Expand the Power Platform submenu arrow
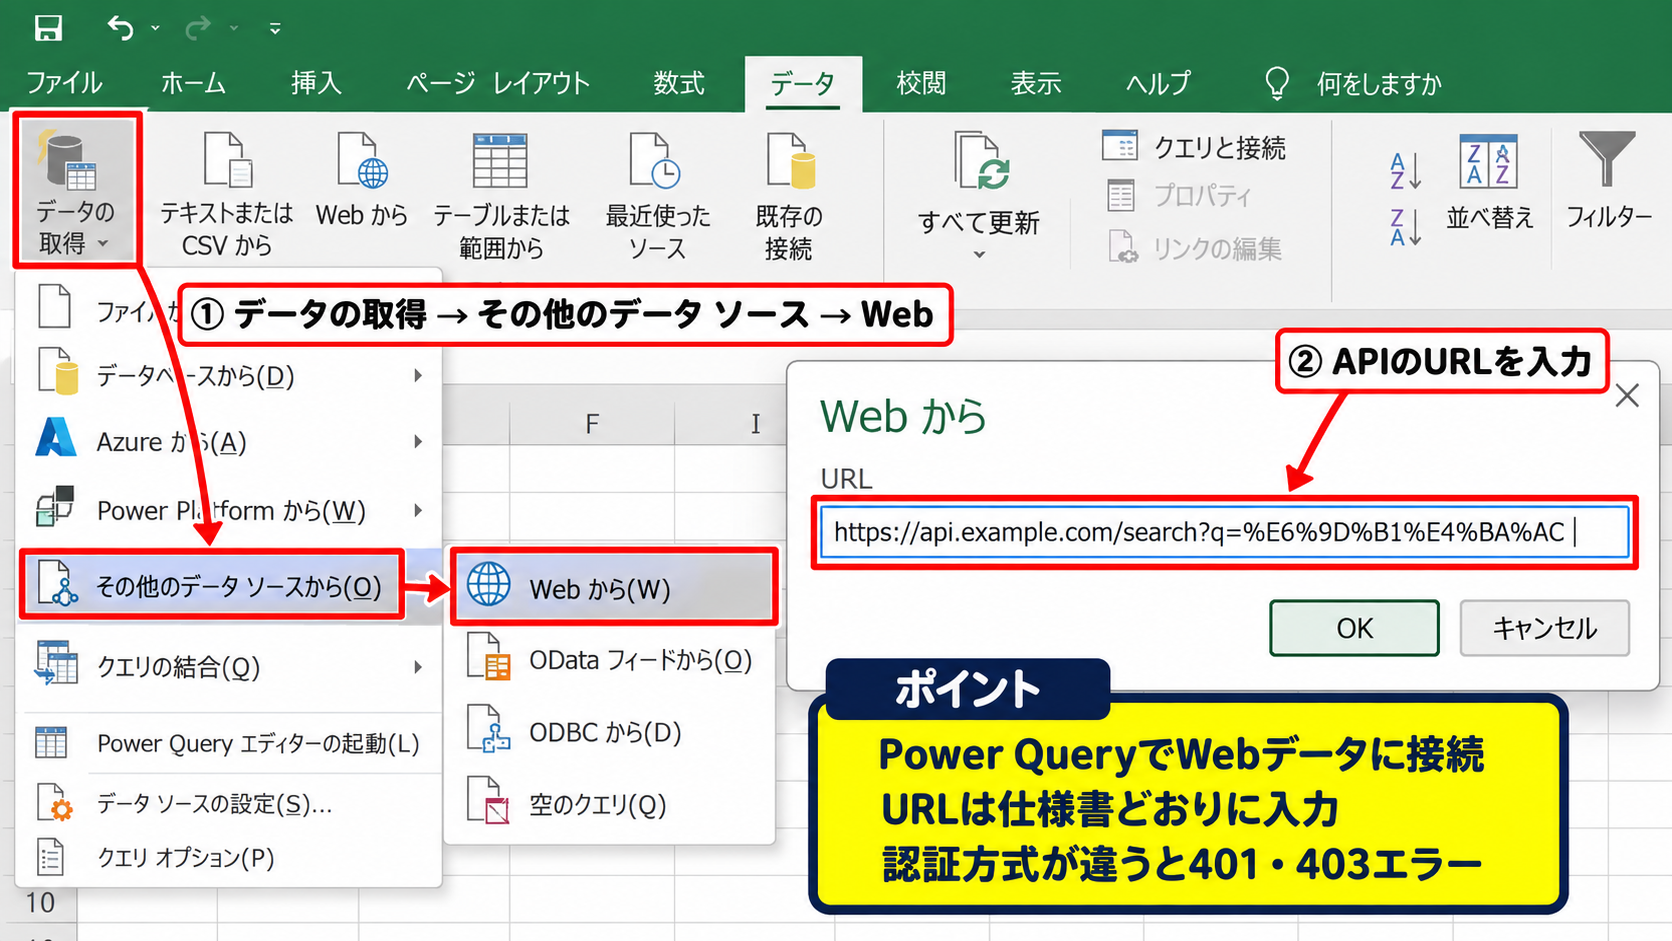This screenshot has width=1672, height=941. pos(418,510)
